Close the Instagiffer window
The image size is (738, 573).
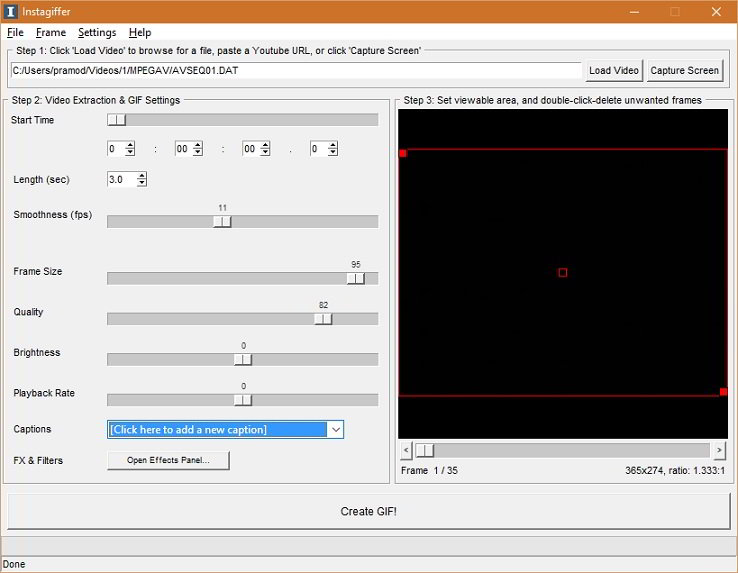[x=716, y=12]
